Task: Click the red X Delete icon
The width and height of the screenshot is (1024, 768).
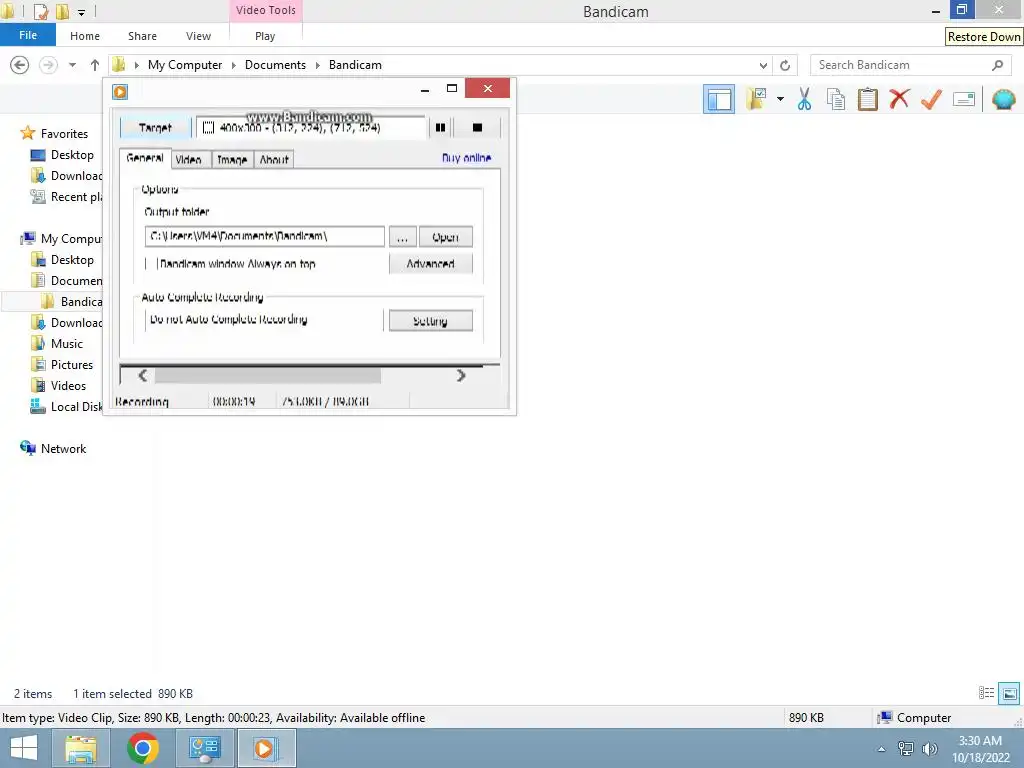Action: point(899,99)
